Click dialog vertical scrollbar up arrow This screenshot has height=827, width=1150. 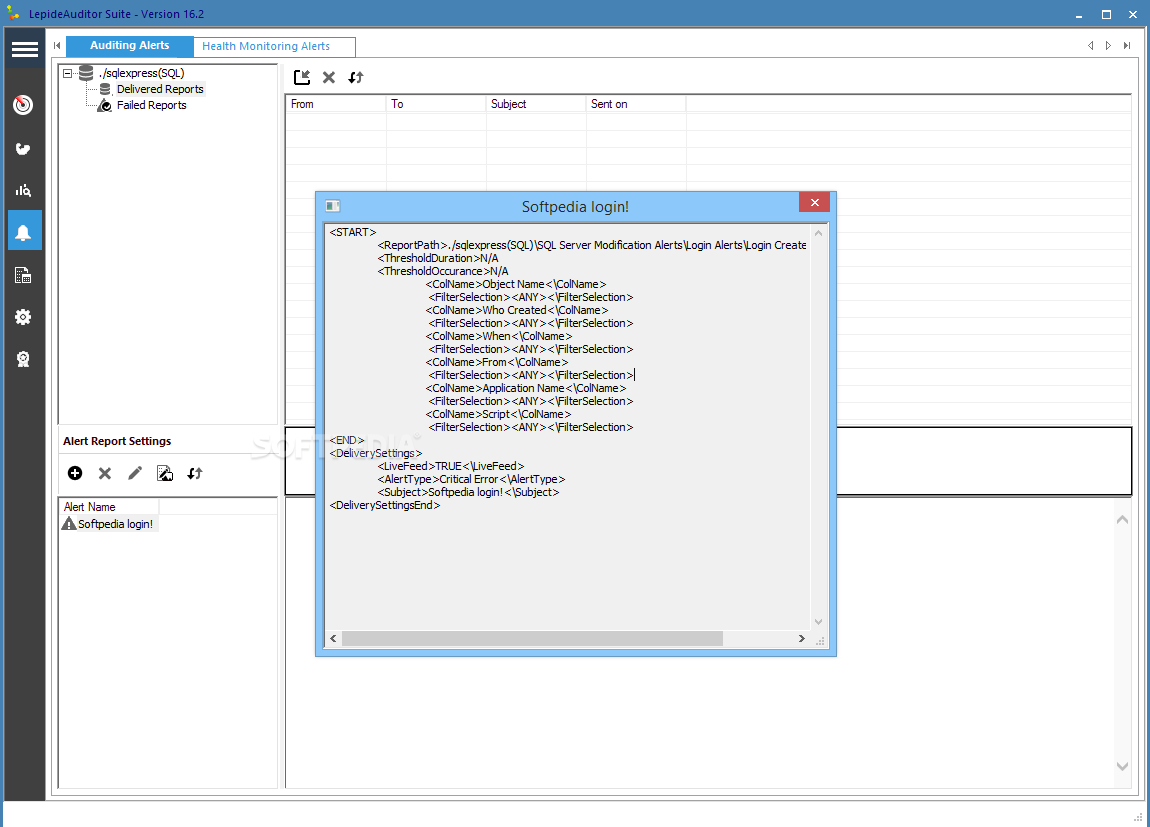point(818,233)
